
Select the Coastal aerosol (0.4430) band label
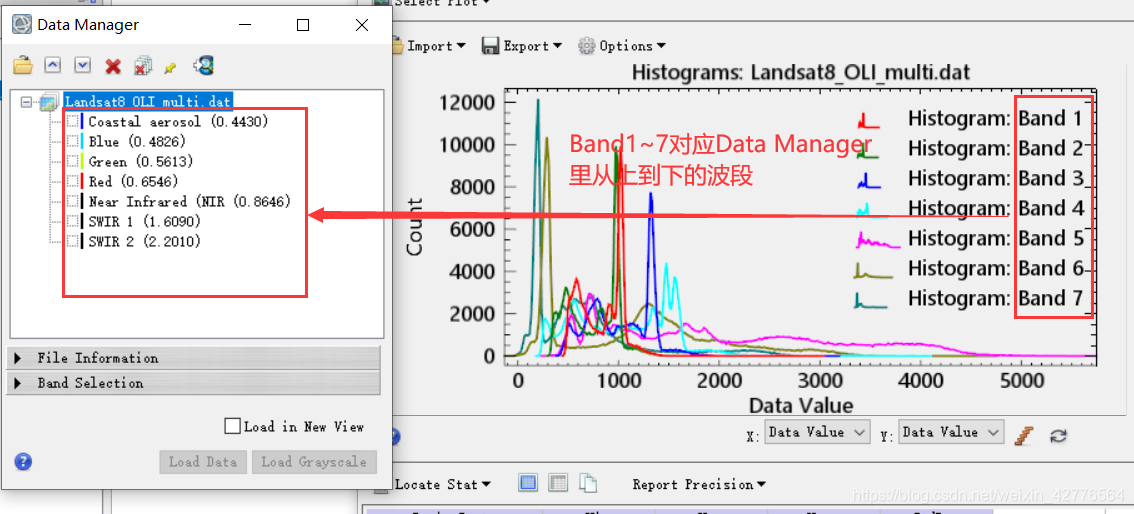(x=178, y=121)
